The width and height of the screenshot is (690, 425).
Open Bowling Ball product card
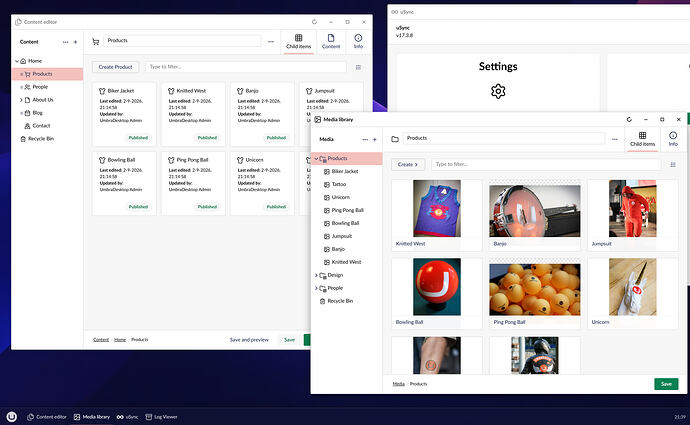click(124, 183)
